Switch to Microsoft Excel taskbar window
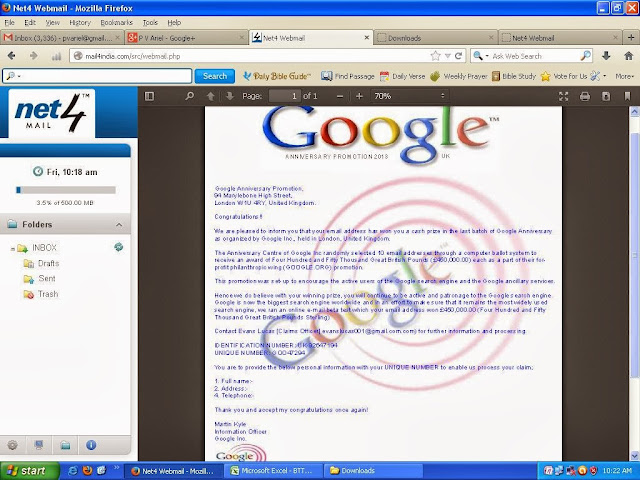 pos(273,471)
